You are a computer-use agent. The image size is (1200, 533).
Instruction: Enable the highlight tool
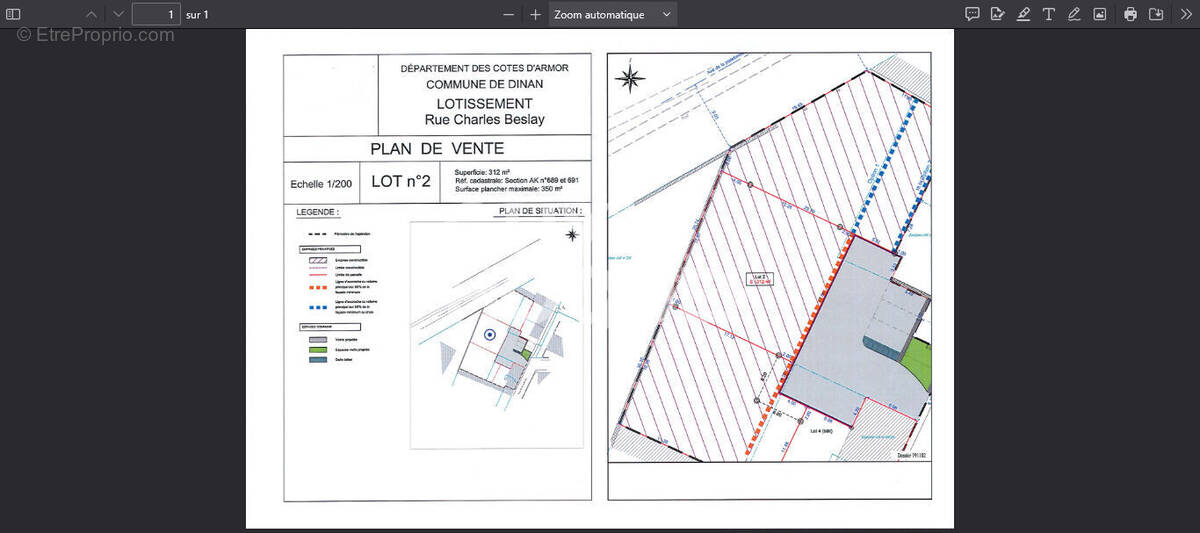1023,14
